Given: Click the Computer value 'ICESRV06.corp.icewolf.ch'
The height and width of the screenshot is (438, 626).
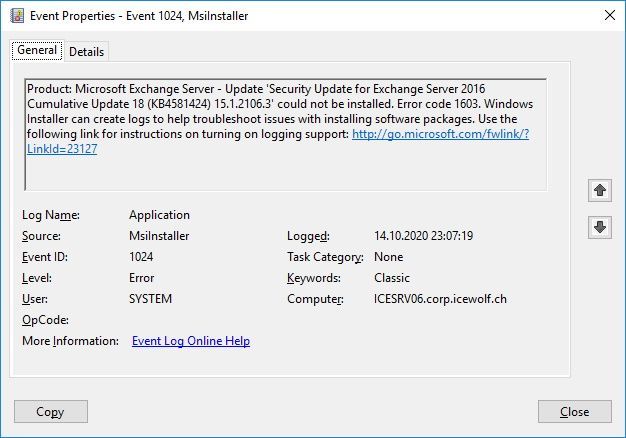Looking at the screenshot, I should click(440, 299).
